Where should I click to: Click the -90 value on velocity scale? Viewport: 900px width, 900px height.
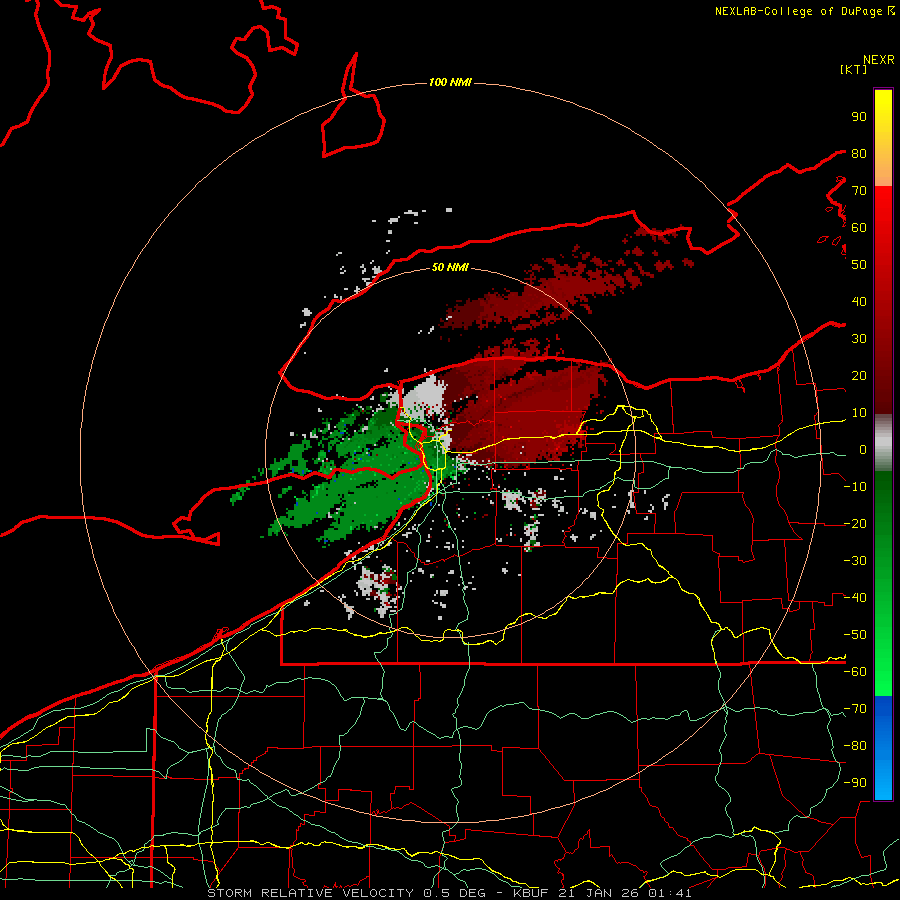point(855,783)
